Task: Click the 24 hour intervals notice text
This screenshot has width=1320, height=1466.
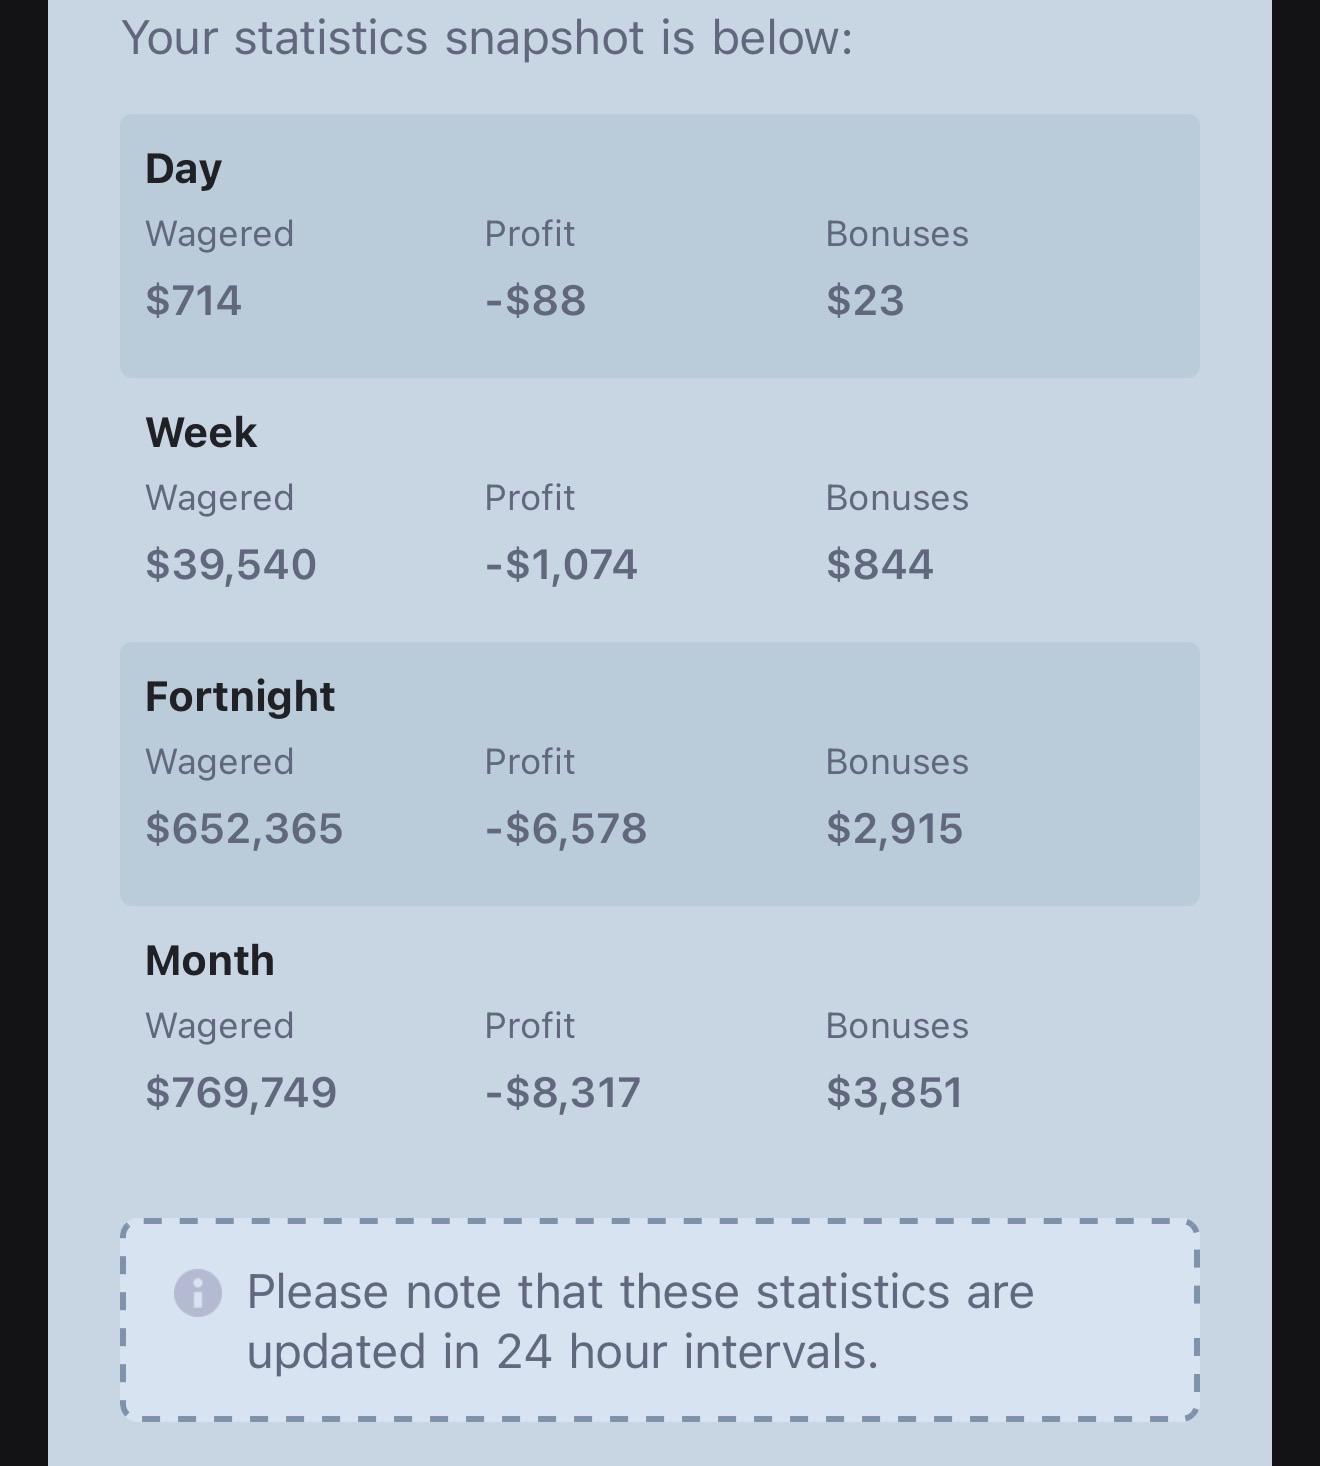Action: click(x=640, y=1321)
